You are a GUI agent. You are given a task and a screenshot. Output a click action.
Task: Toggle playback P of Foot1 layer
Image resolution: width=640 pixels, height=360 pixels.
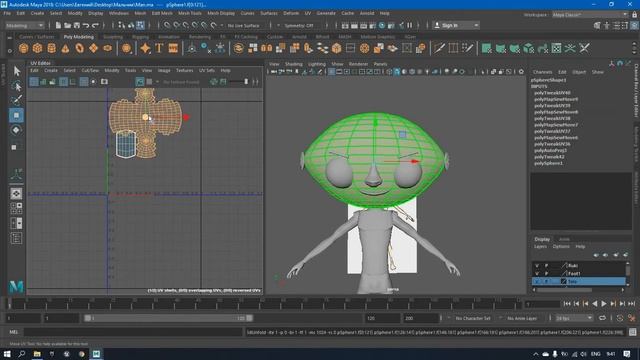pyautogui.click(x=547, y=273)
